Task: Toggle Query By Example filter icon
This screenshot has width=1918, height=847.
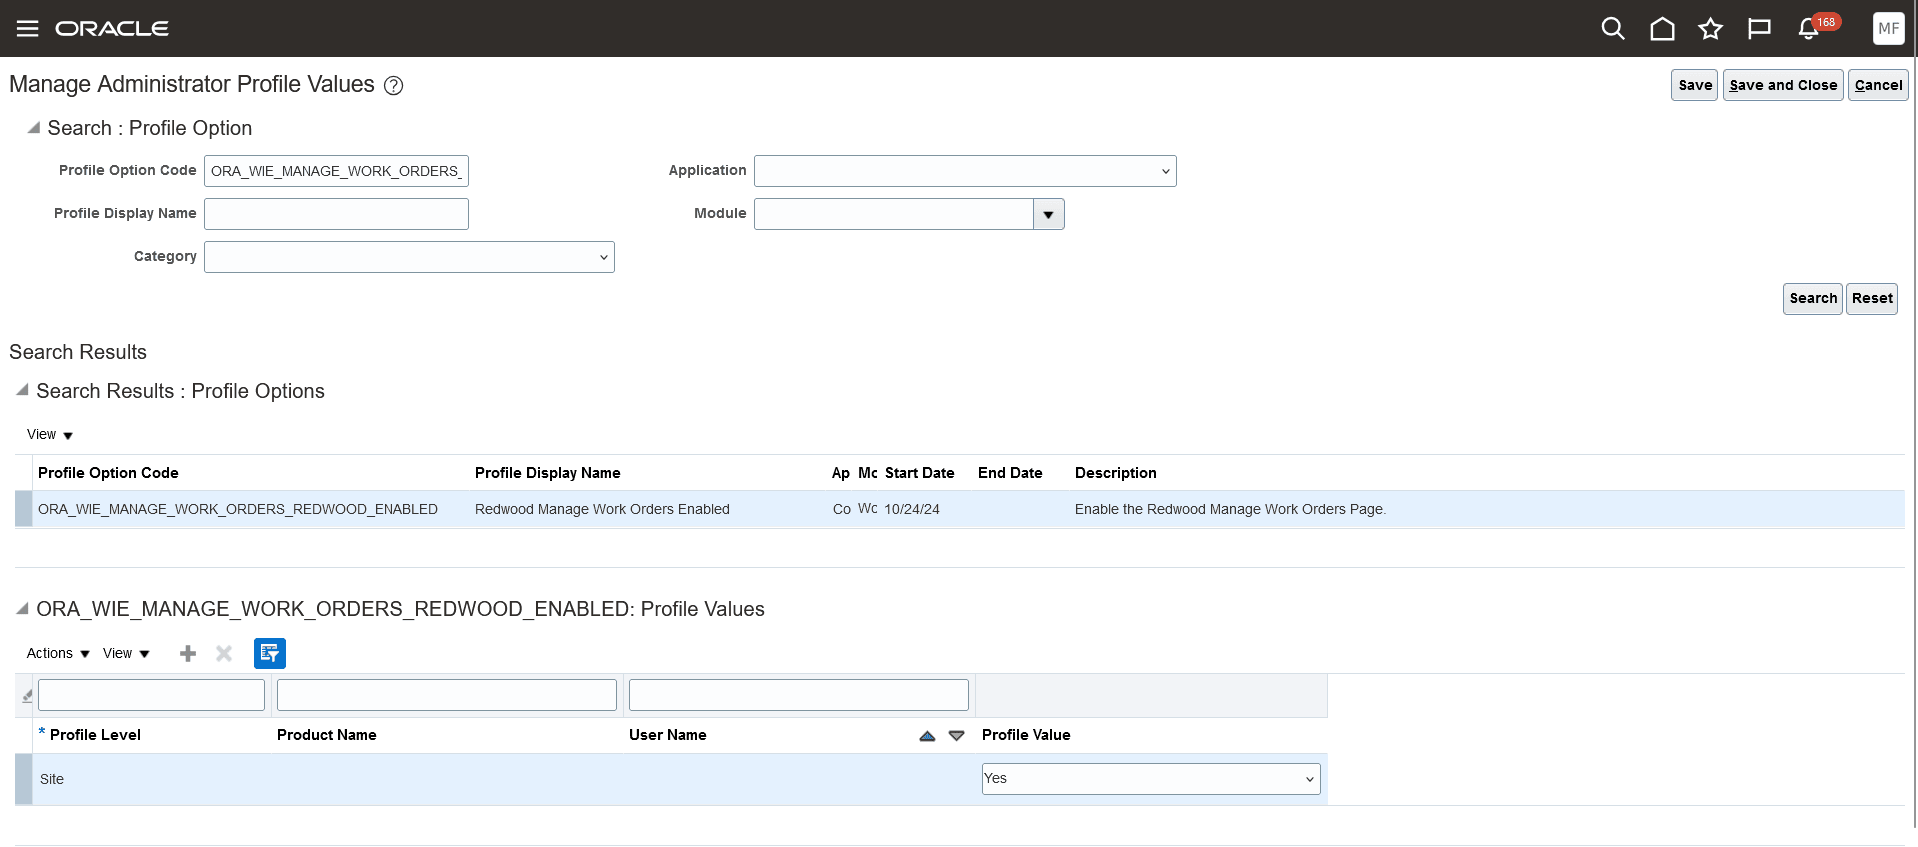Action: [270, 653]
